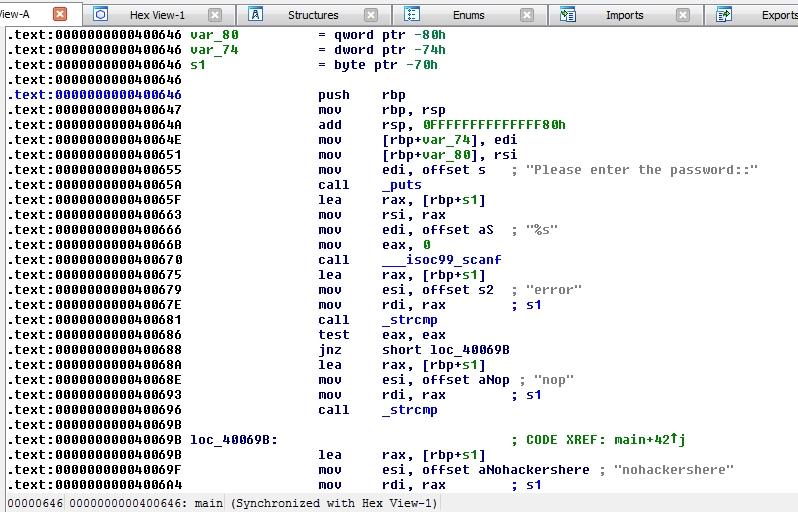The width and height of the screenshot is (798, 512).
Task: Follow the main+42 code xref
Action: pyautogui.click(x=650, y=440)
